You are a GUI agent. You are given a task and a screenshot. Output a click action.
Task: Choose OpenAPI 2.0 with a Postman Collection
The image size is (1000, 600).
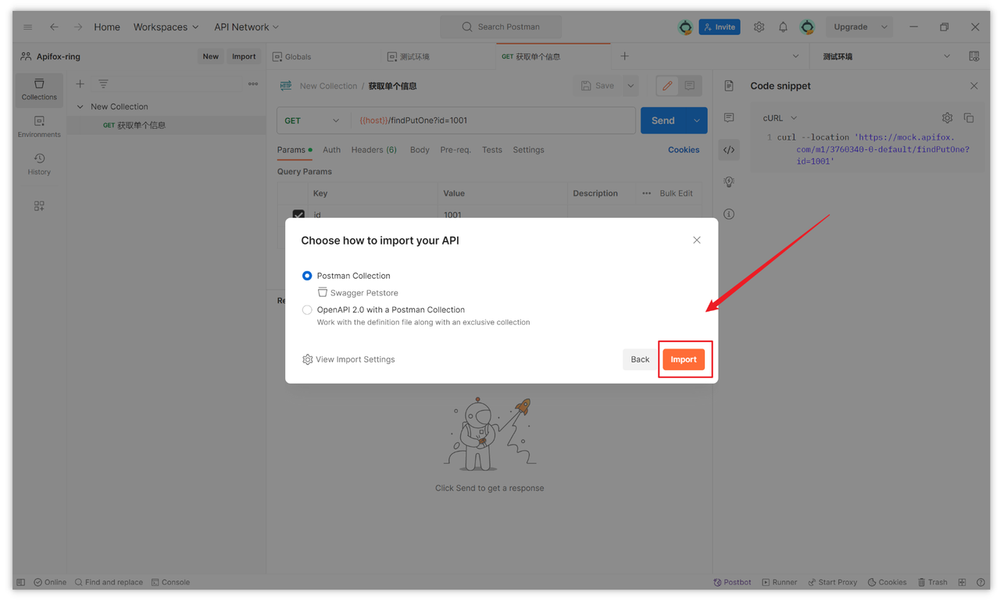pyautogui.click(x=307, y=310)
